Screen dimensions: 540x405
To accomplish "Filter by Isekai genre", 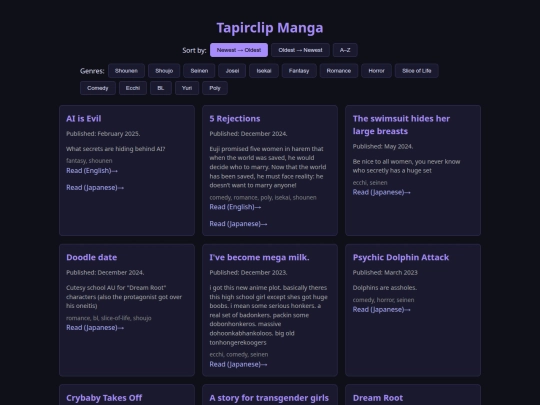I will 264,71.
